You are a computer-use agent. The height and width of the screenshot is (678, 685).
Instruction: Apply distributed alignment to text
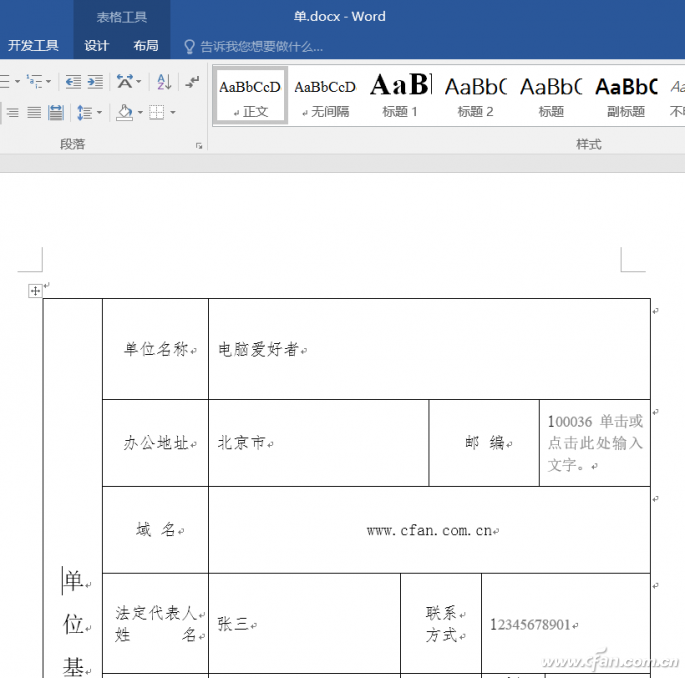pyautogui.click(x=56, y=113)
